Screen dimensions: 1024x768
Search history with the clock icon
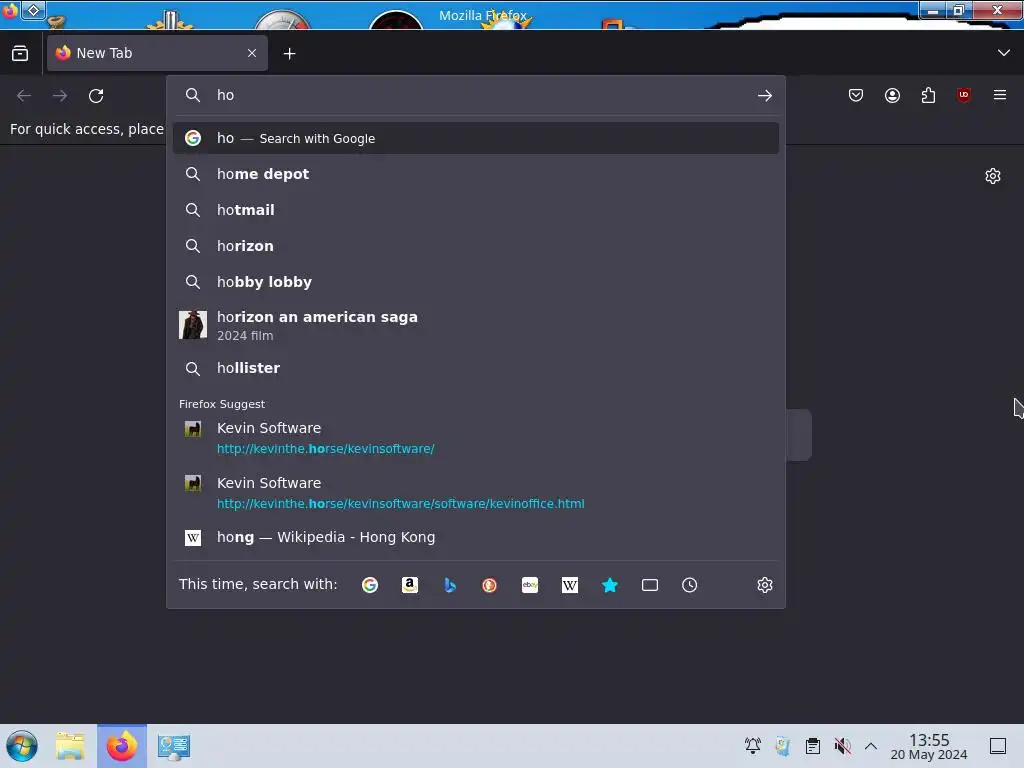tap(690, 585)
